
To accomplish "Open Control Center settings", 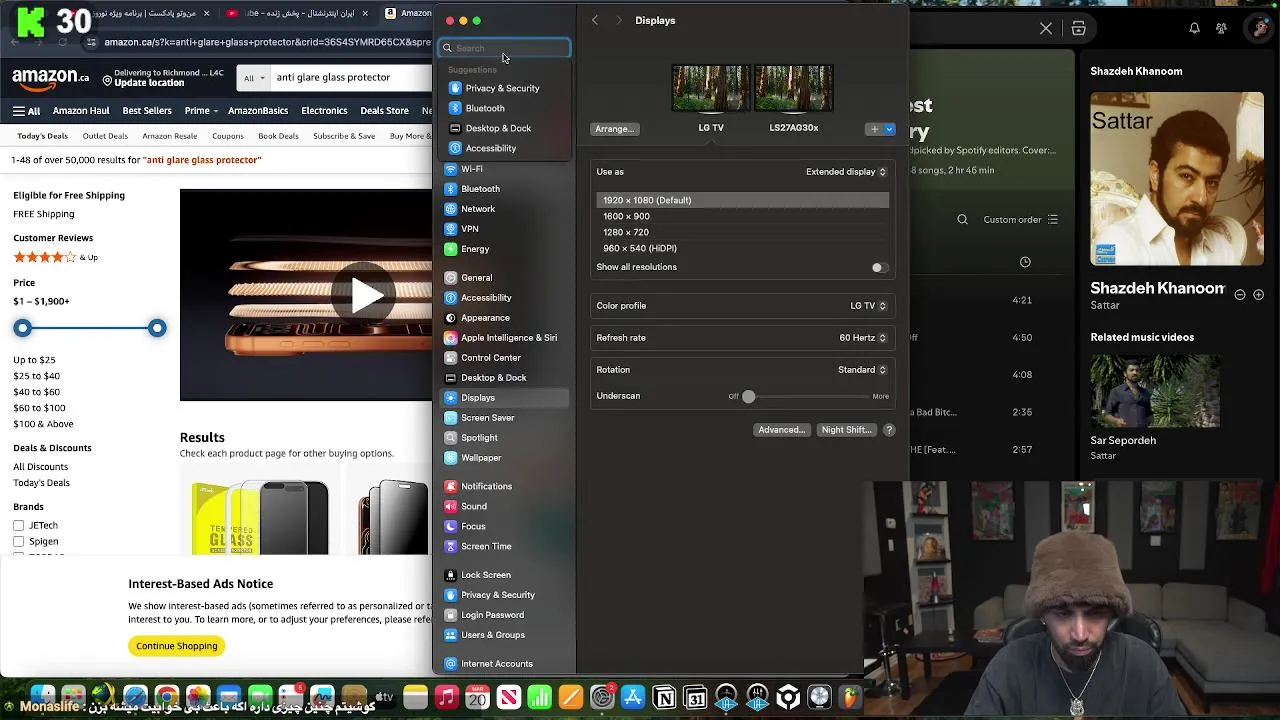I will click(505, 357).
